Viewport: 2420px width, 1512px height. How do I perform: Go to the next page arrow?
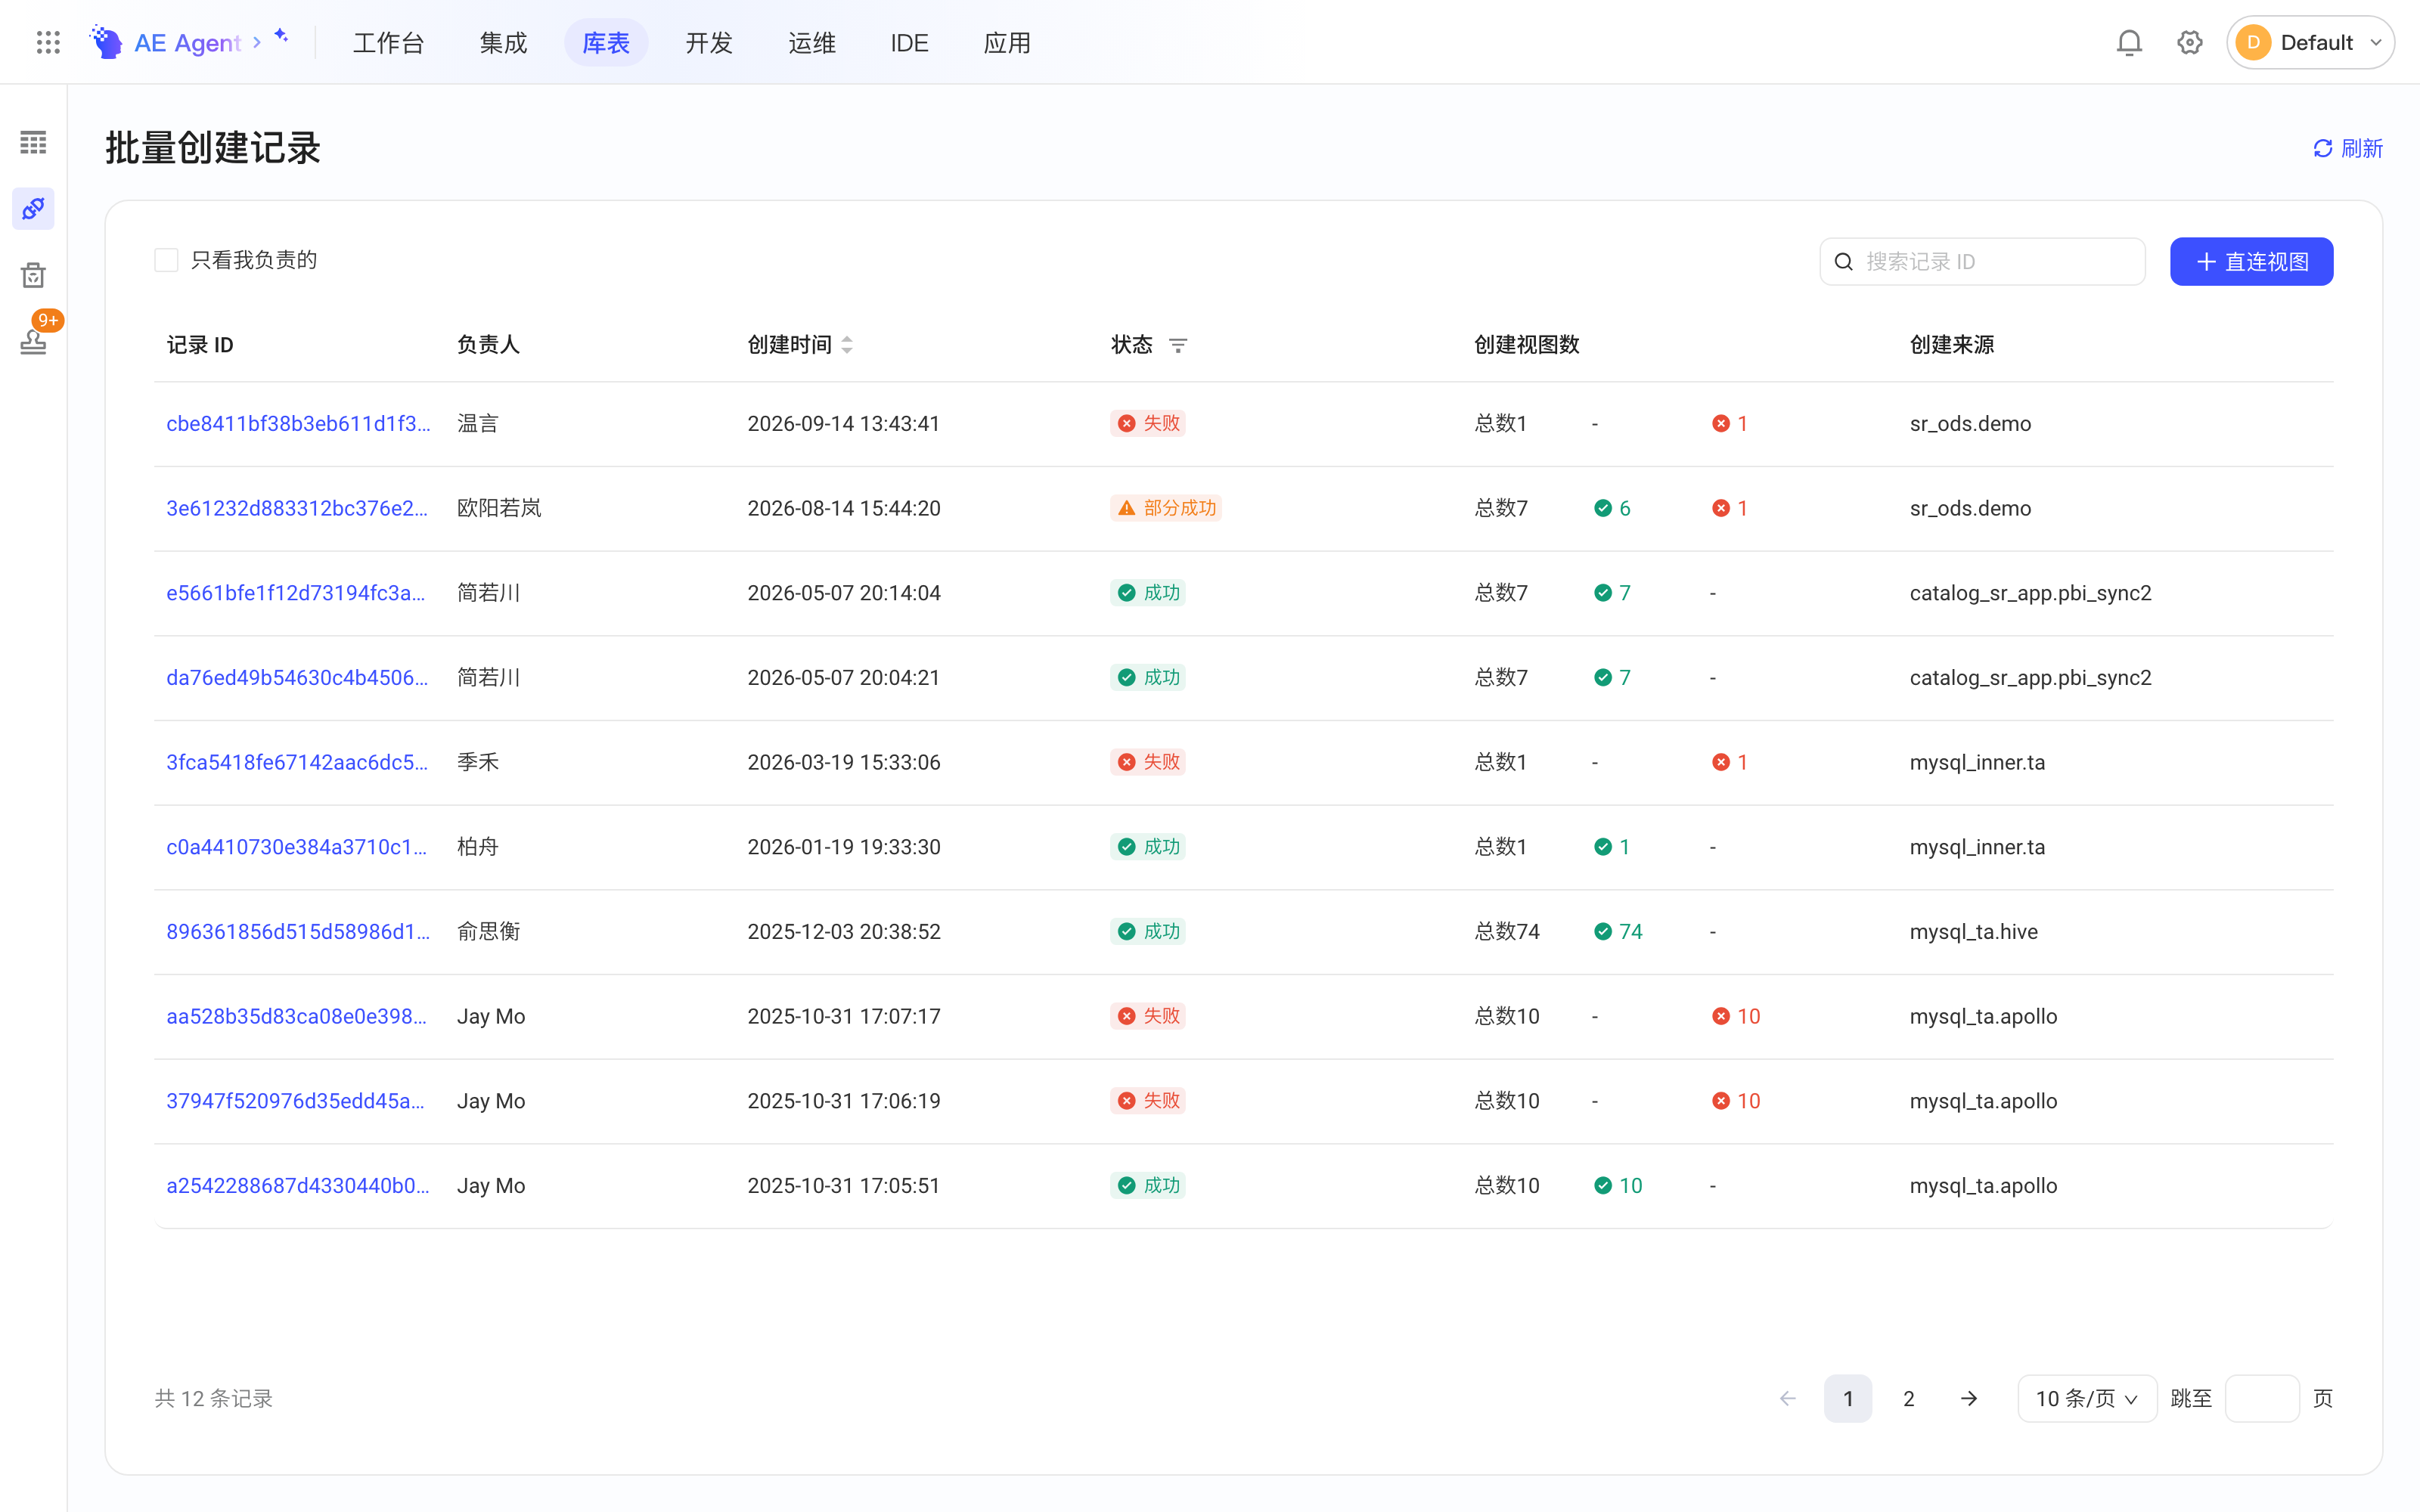pos(1969,1399)
